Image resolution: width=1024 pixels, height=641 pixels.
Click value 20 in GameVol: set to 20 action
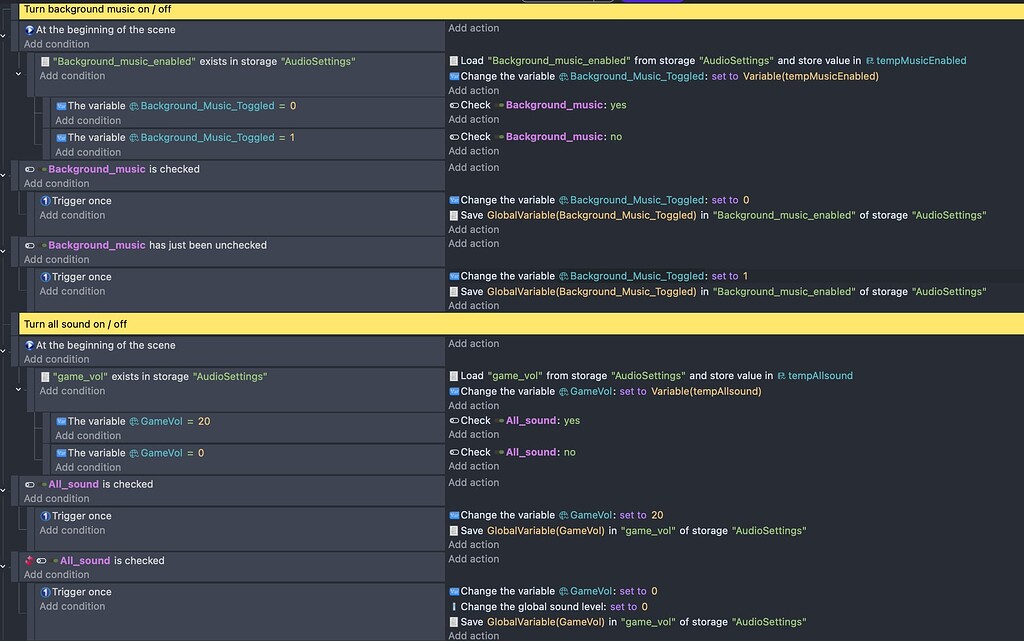(x=657, y=516)
